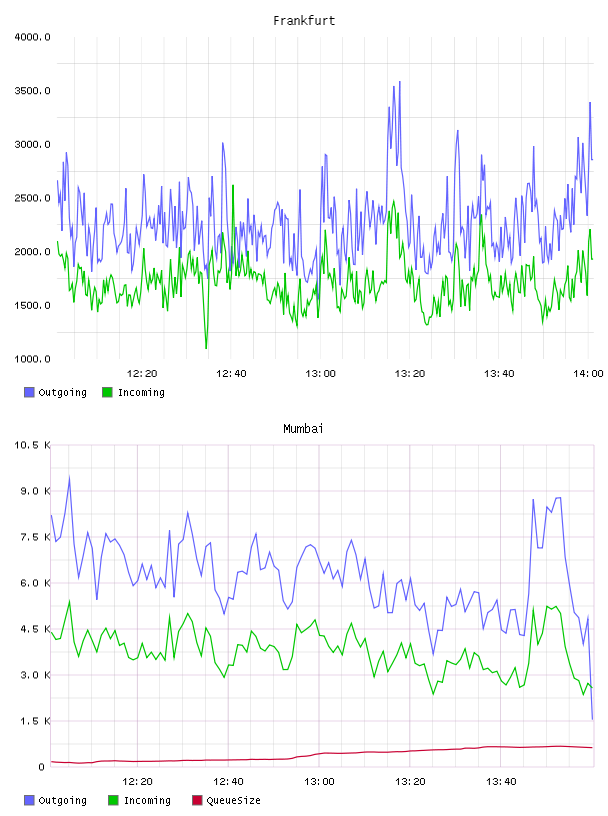608x816 pixels.
Task: Click the first Outgoing peak in Mumbai chart
Action: click(x=69, y=477)
